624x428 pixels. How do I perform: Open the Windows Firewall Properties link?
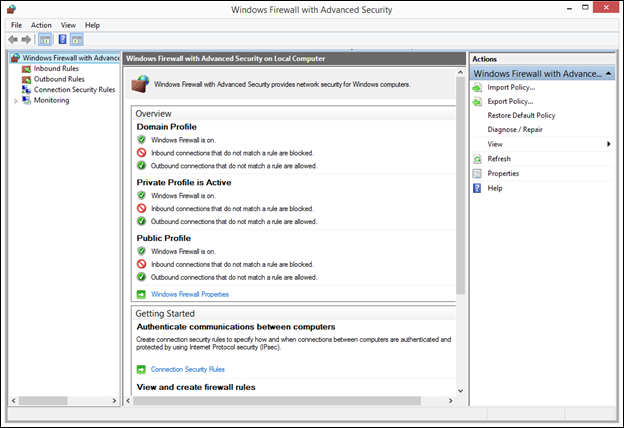[190, 294]
